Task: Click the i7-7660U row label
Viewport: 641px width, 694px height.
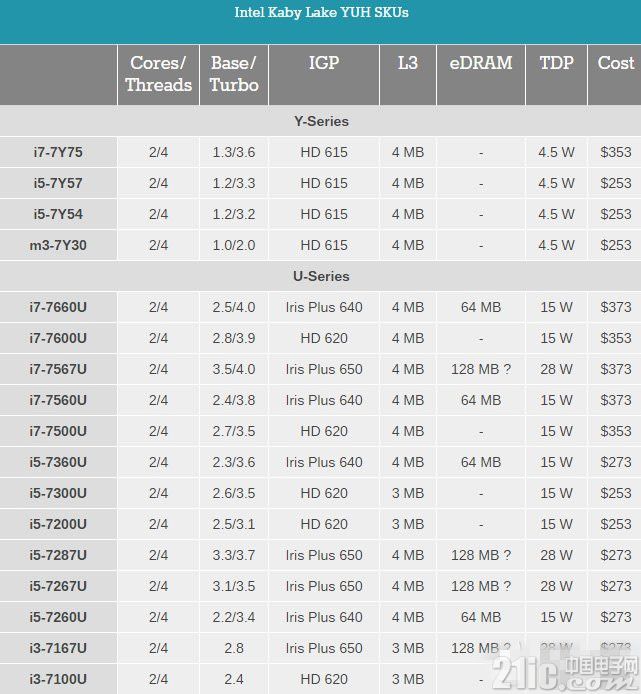Action: (58, 307)
